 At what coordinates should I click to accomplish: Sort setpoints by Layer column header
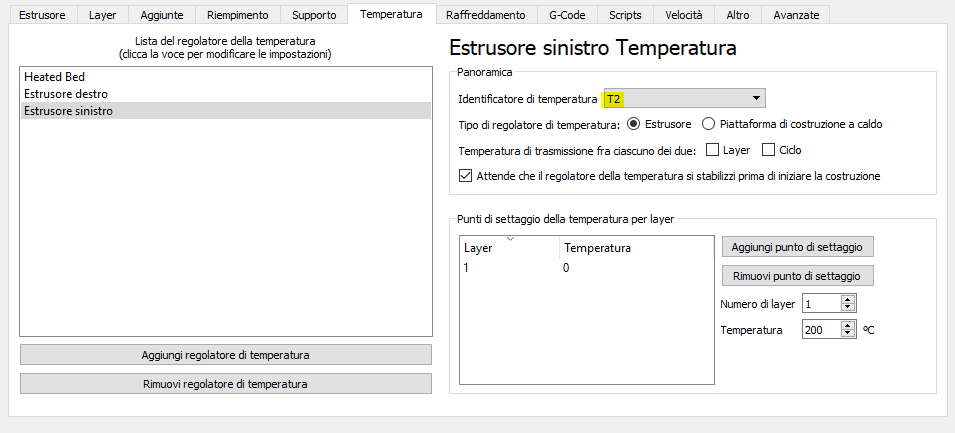click(509, 247)
